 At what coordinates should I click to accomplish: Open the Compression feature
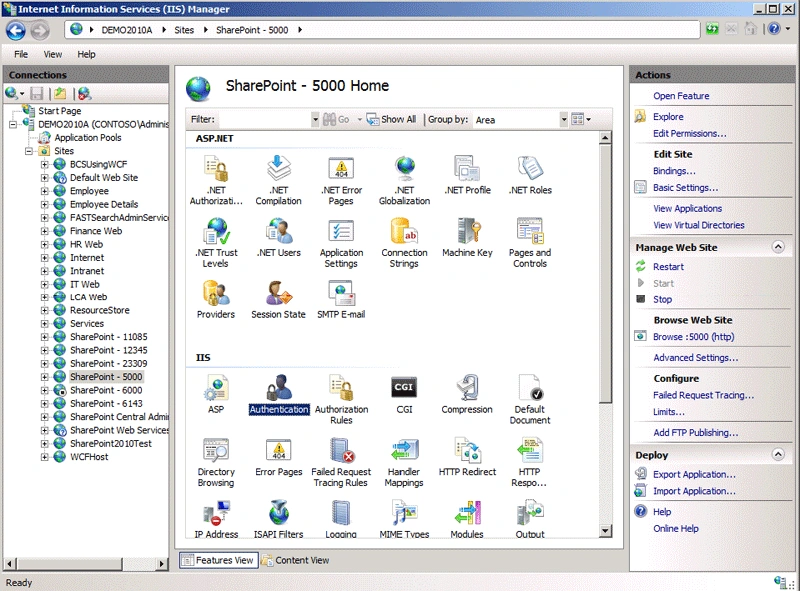click(467, 394)
